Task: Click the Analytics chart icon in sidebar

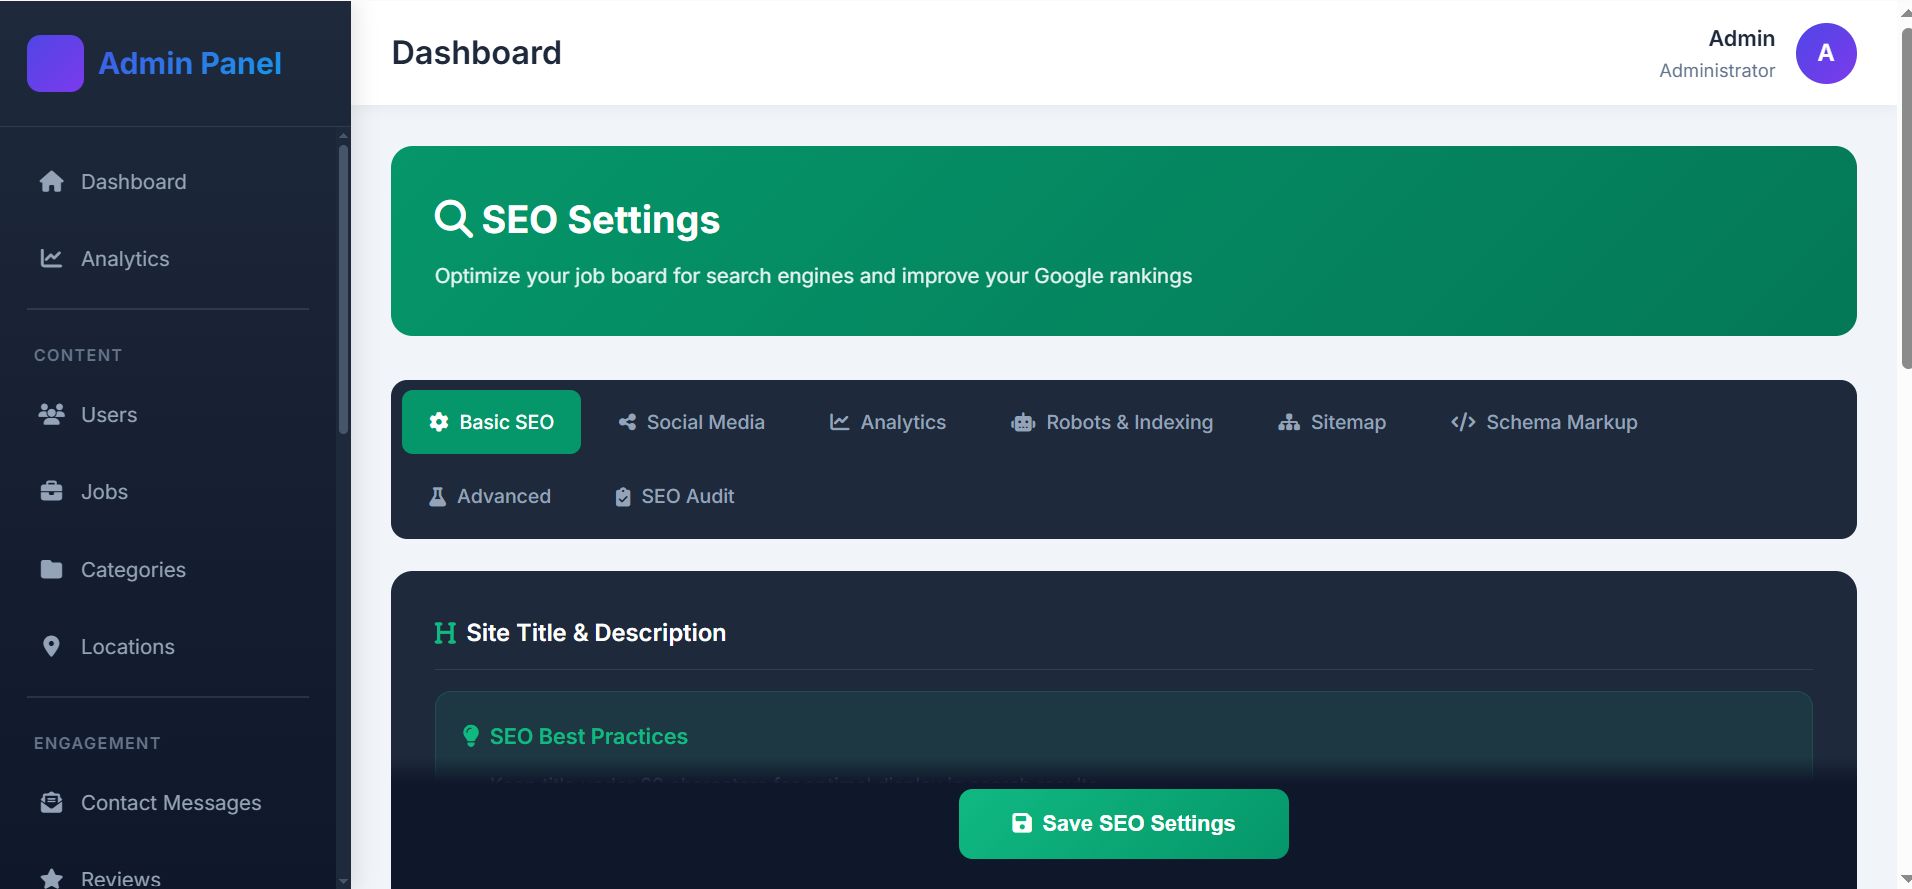Action: 51,259
